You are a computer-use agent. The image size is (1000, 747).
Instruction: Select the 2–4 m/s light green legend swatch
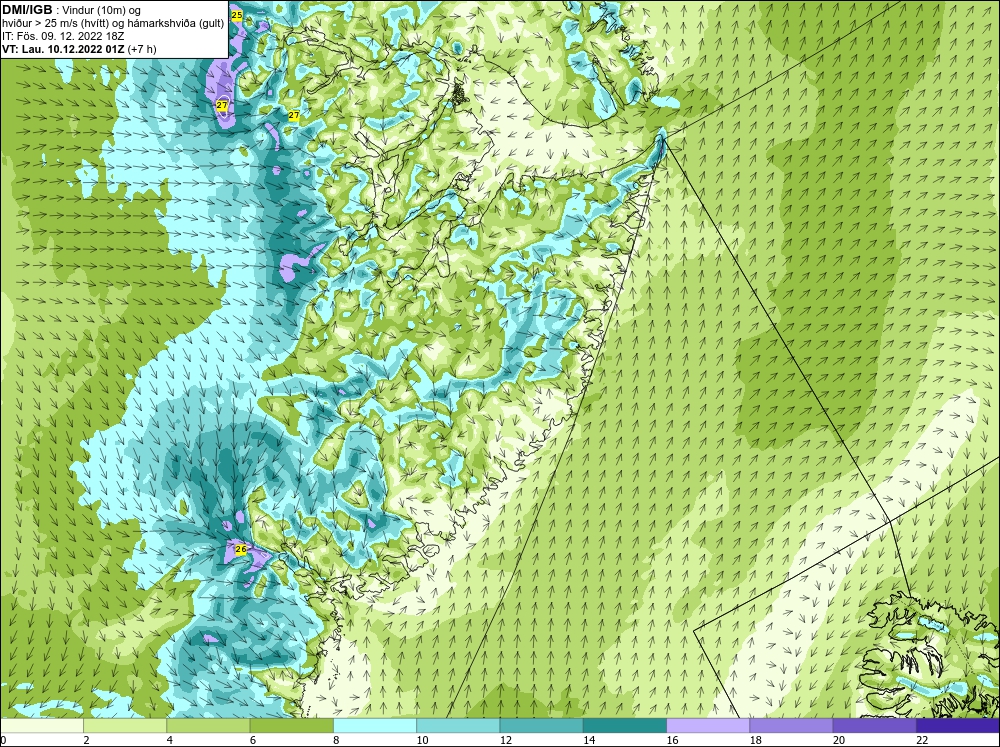(x=125, y=725)
